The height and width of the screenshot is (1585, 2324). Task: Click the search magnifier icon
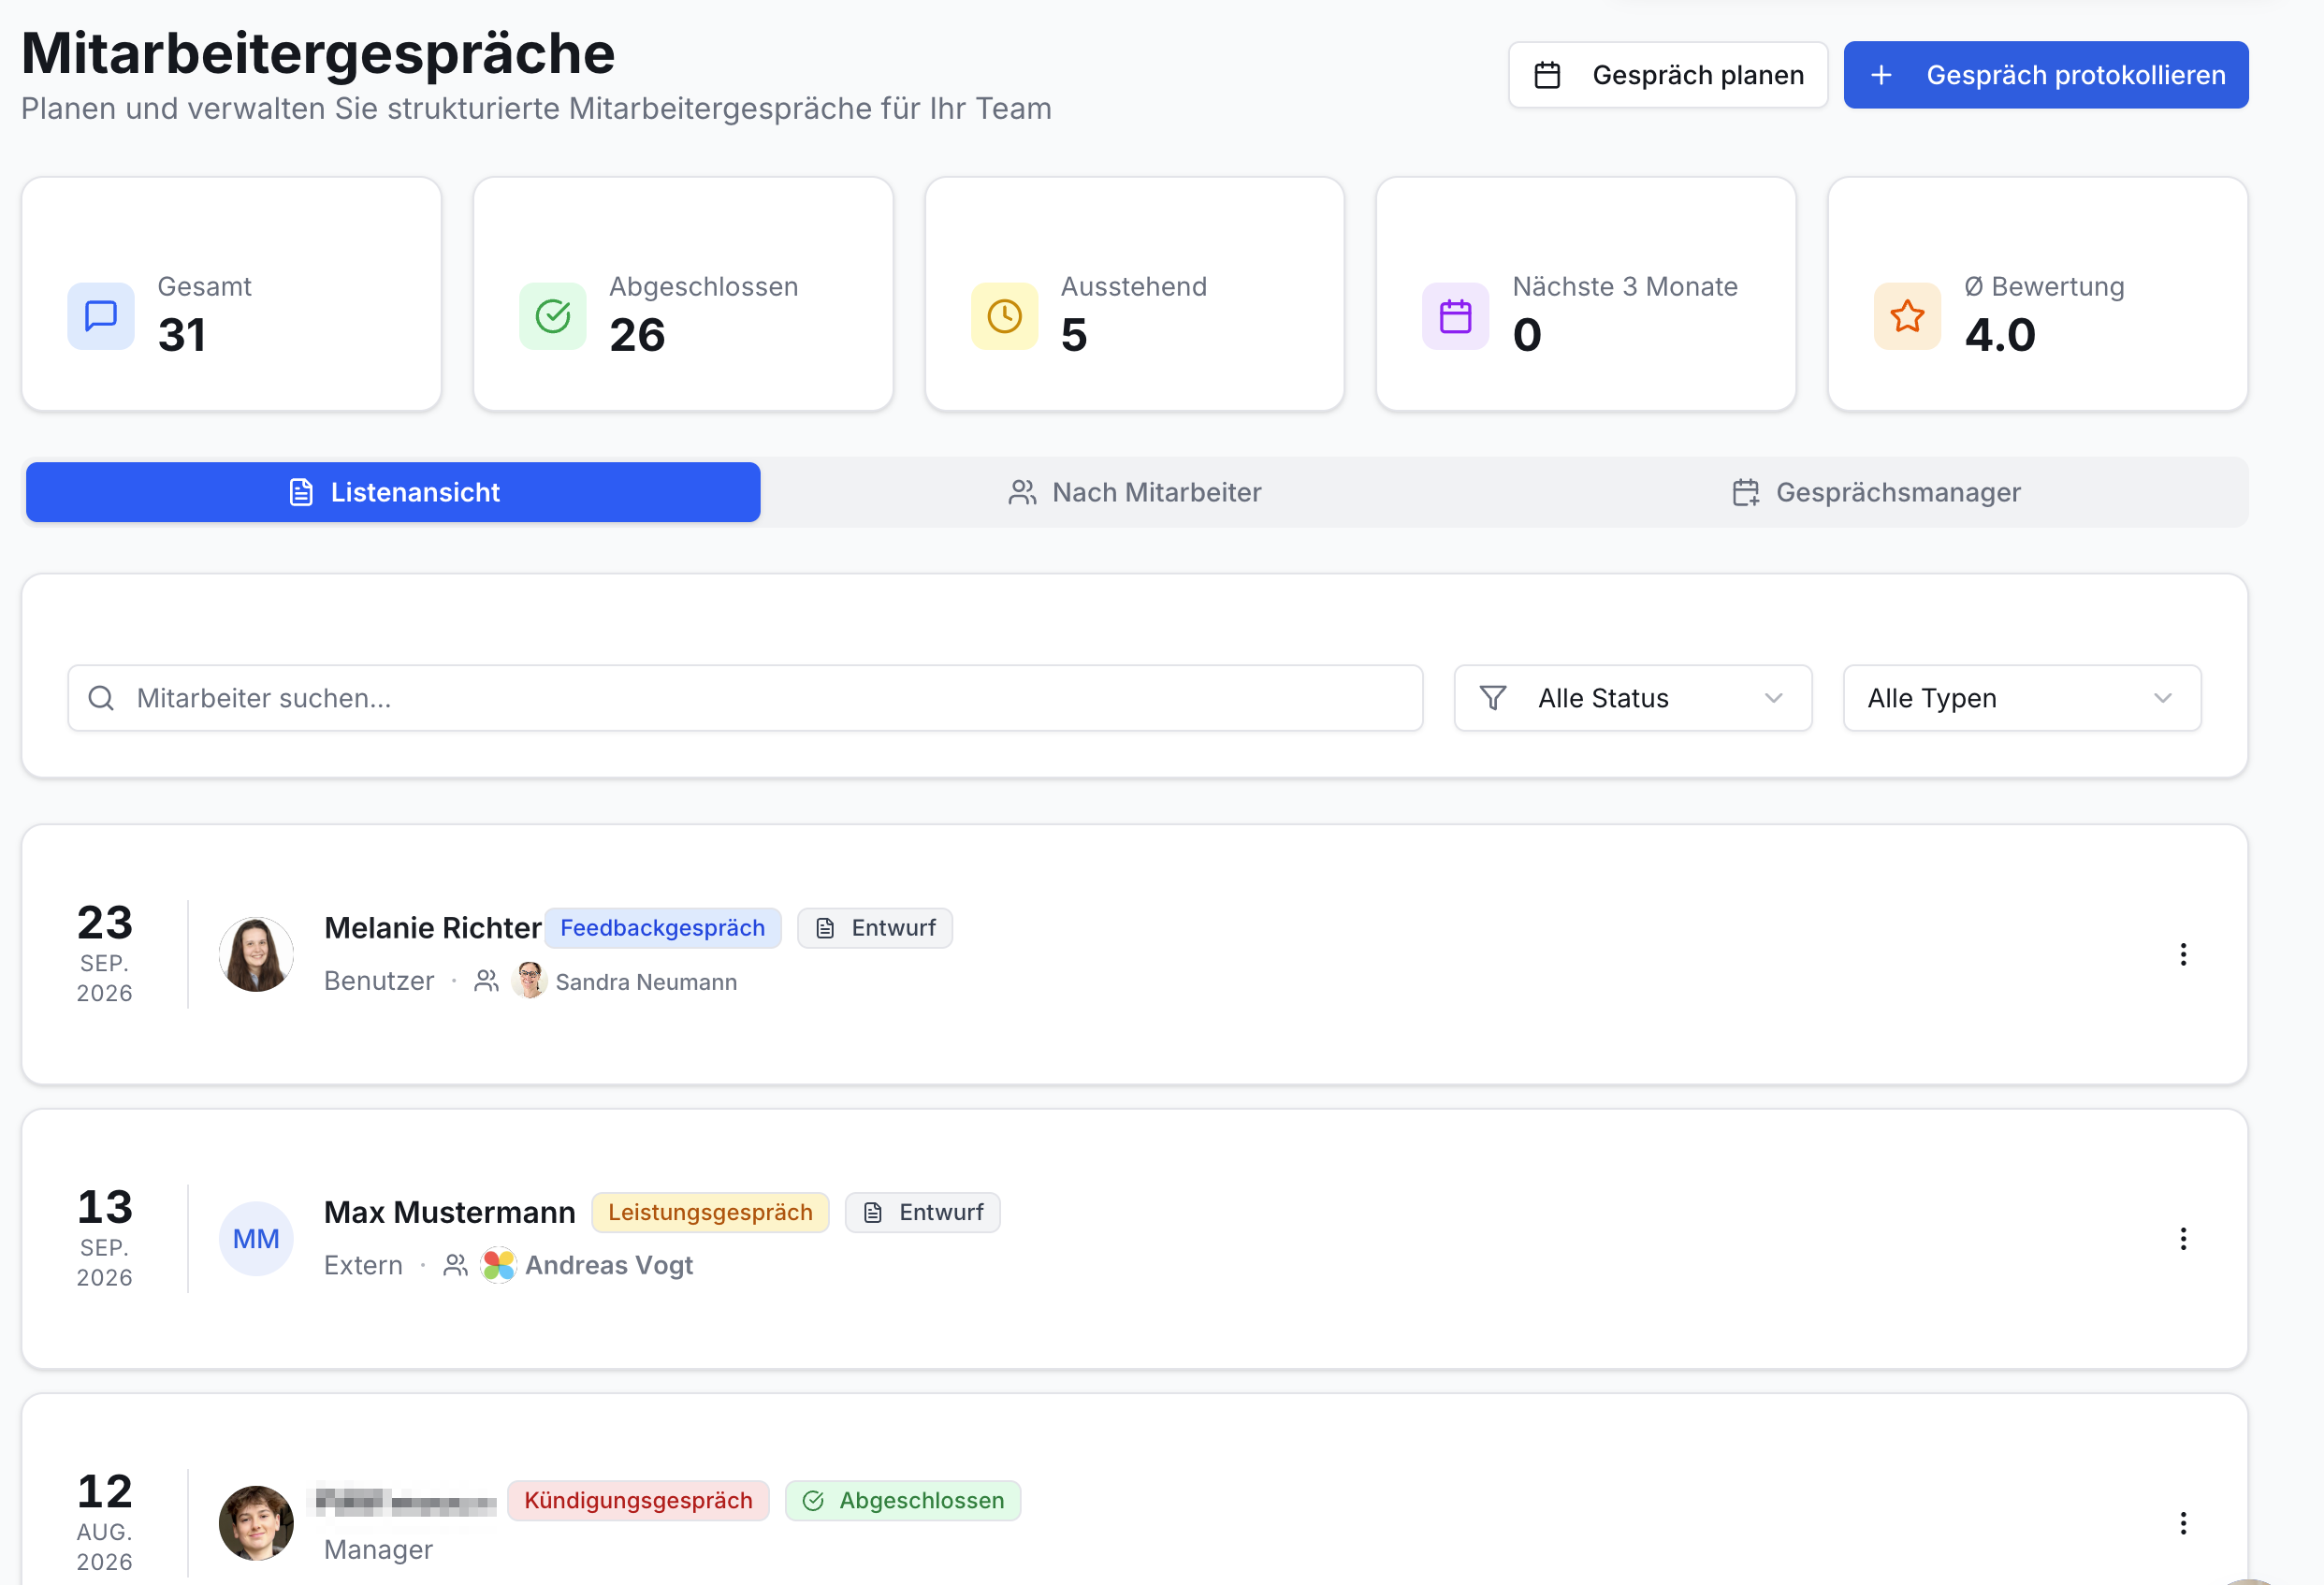coord(101,698)
